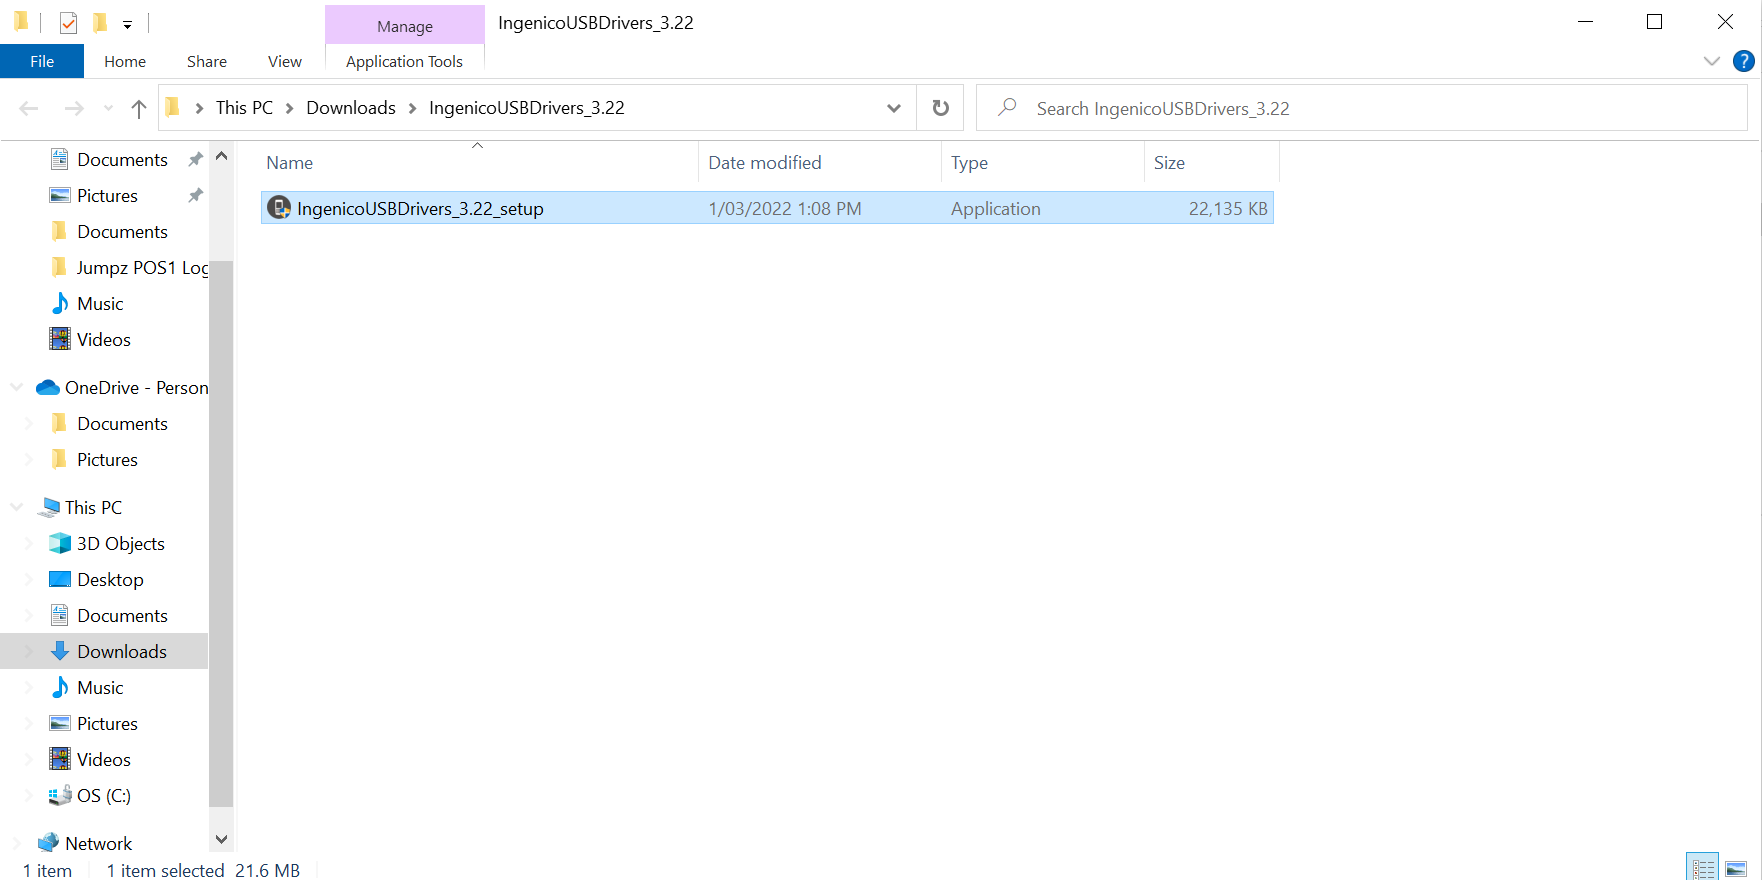The width and height of the screenshot is (1762, 880).
Task: Click the New Folder quick access icon
Action: click(100, 22)
